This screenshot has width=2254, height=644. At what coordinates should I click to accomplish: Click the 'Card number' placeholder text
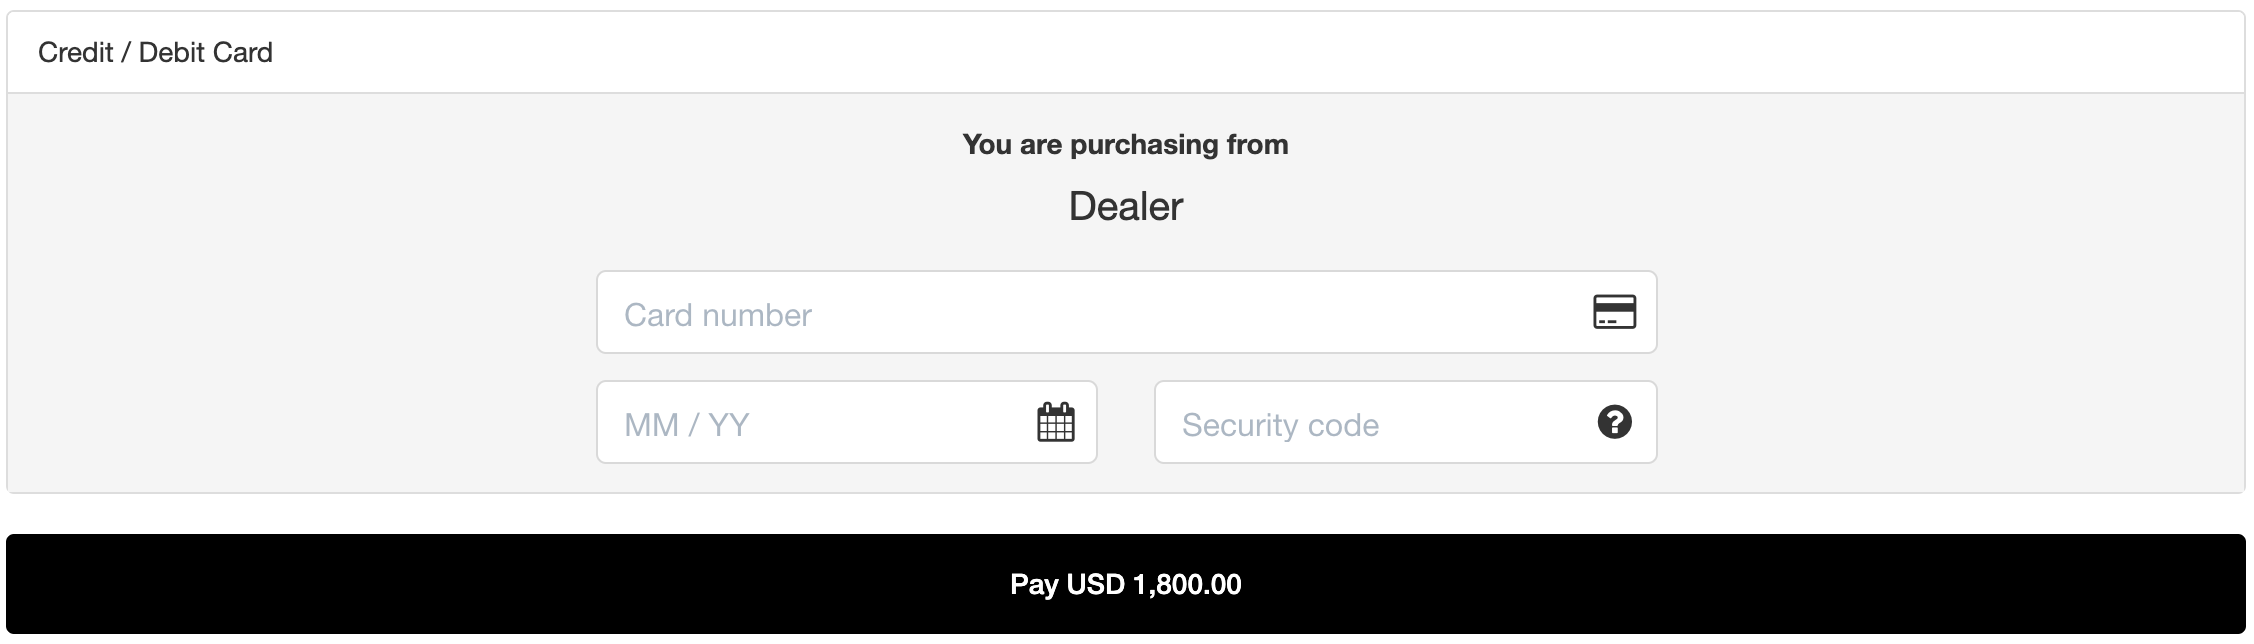(717, 315)
